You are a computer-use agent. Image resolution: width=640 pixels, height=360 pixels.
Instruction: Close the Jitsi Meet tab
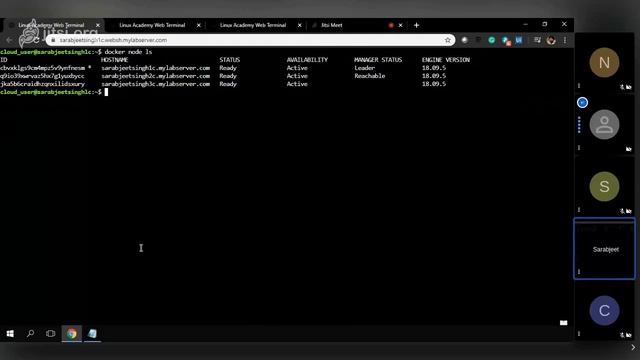click(x=400, y=25)
